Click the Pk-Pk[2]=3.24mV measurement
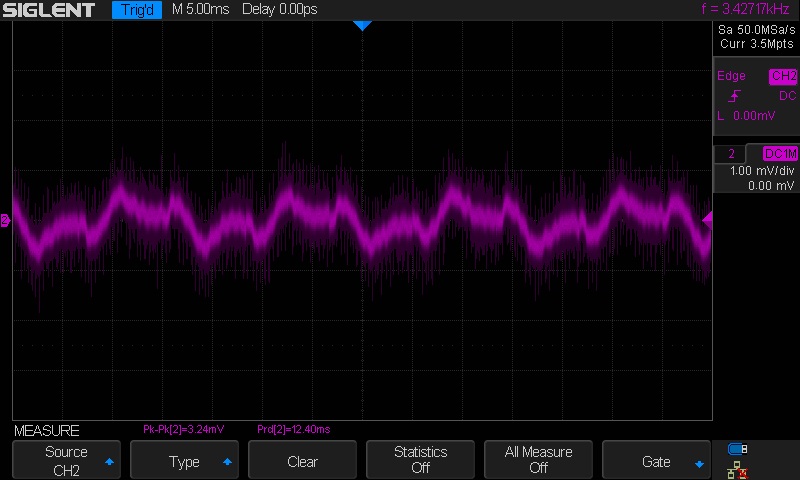The width and height of the screenshot is (800, 480). coord(184,430)
